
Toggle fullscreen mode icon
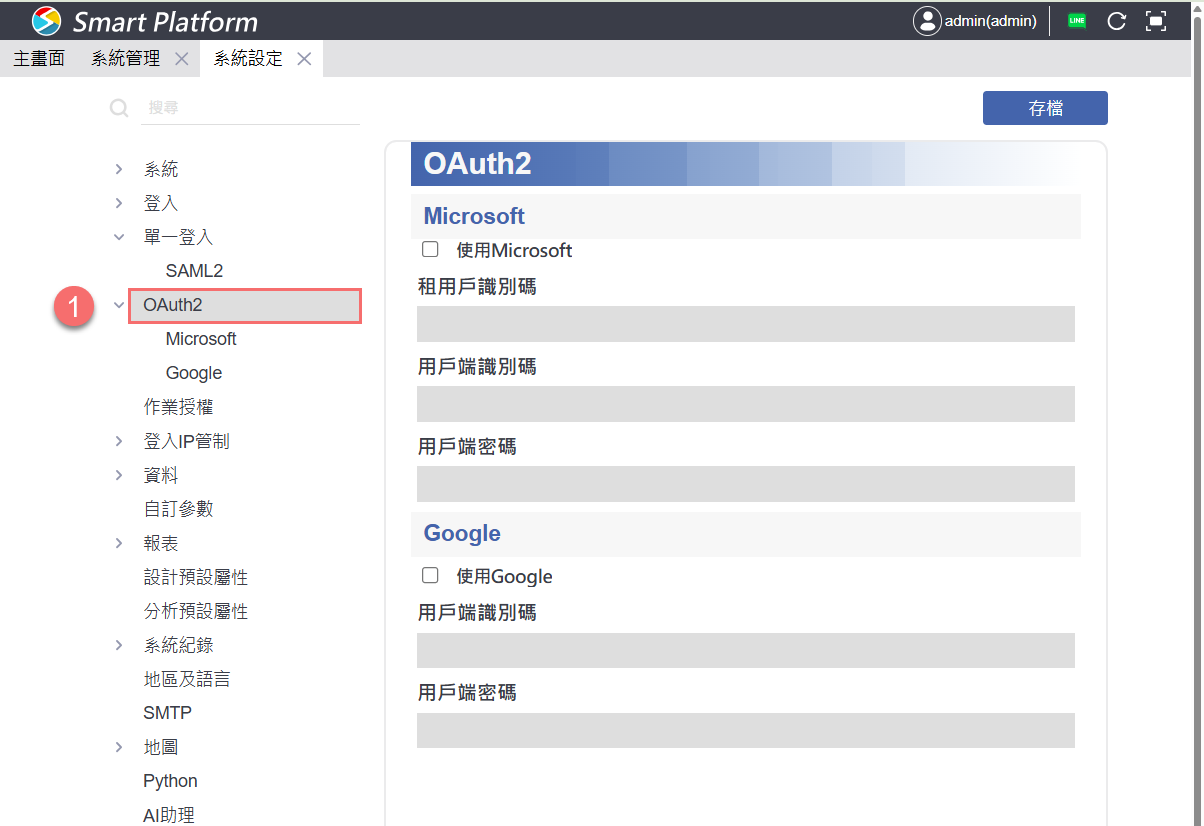pyautogui.click(x=1156, y=21)
